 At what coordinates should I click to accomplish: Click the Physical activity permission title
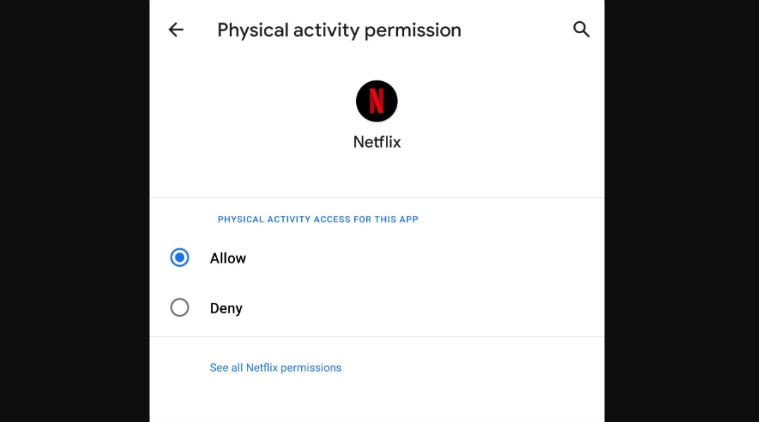click(x=339, y=30)
